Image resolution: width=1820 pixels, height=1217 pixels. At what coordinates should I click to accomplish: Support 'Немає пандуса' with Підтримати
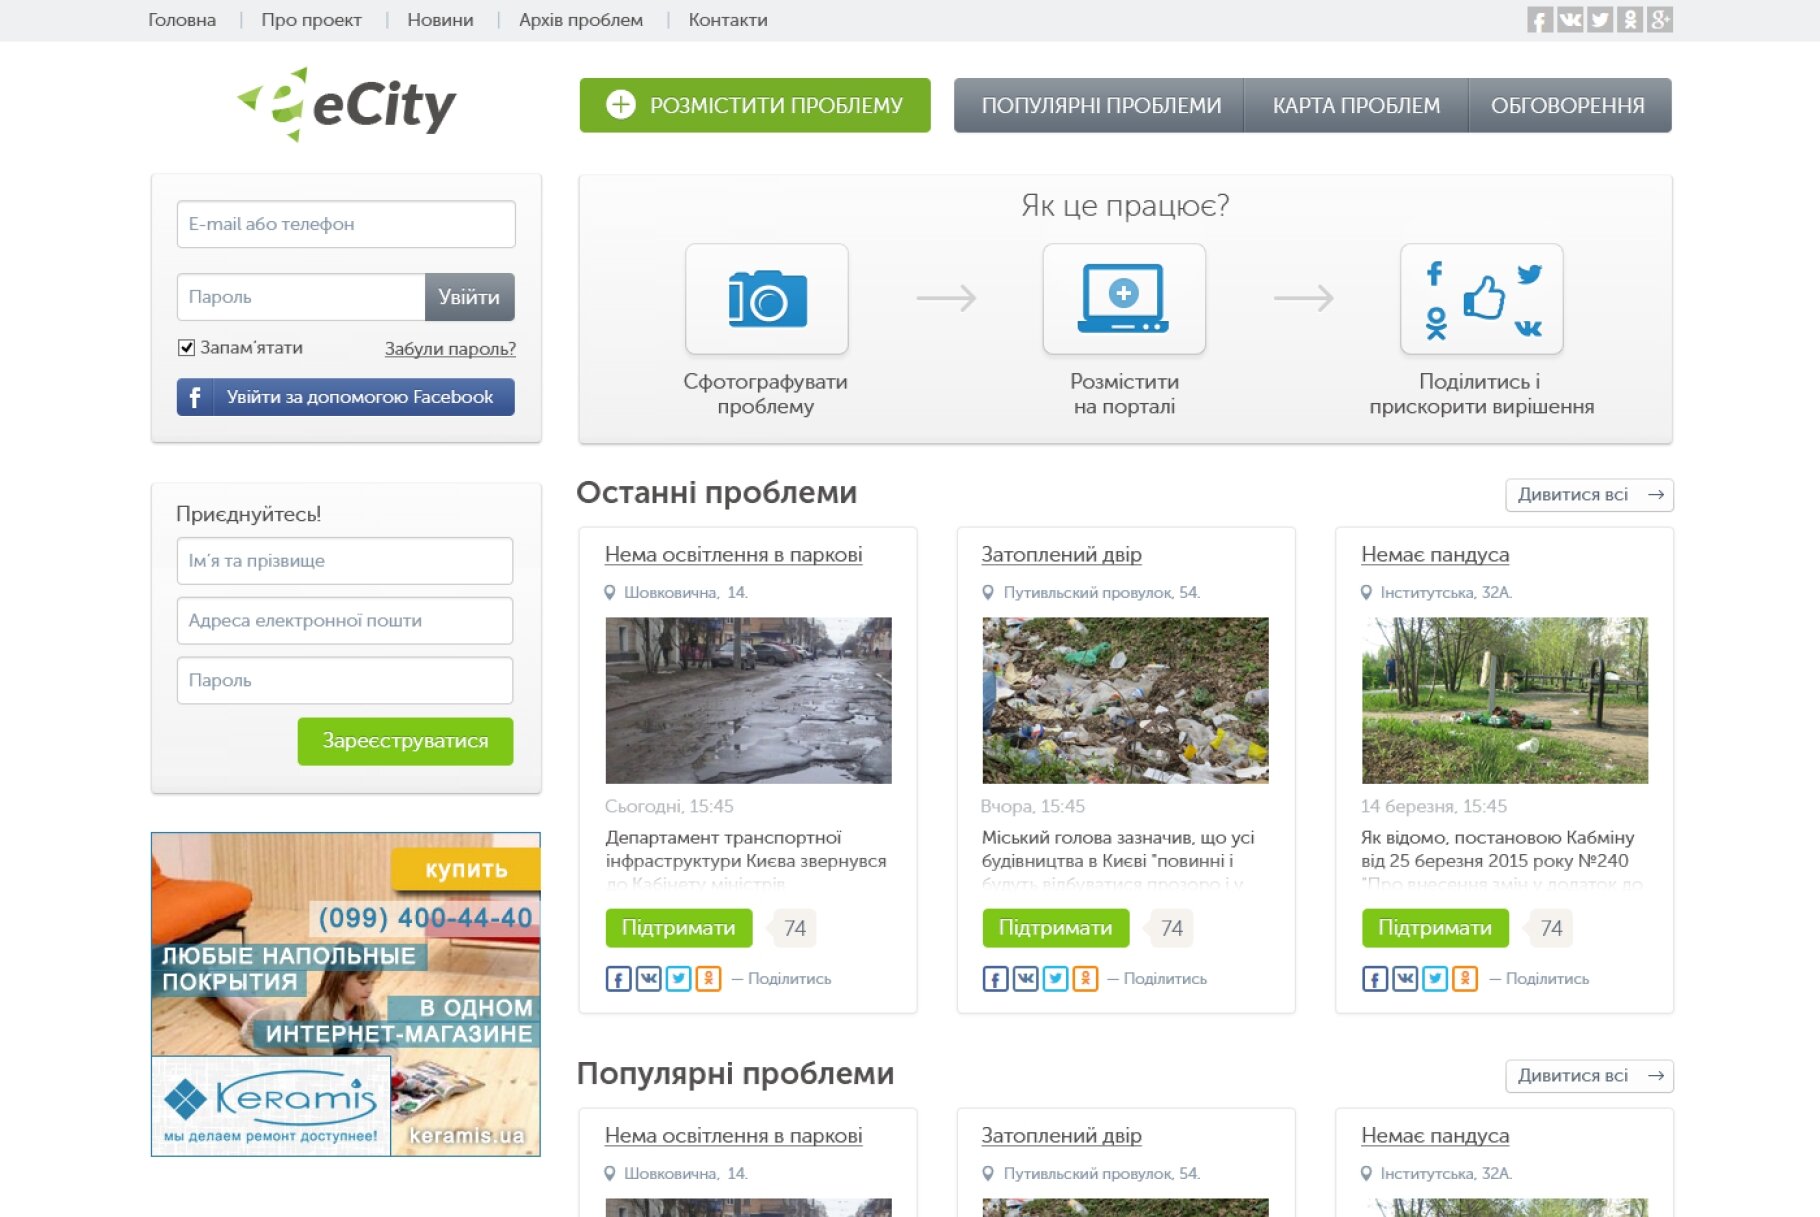[1435, 928]
